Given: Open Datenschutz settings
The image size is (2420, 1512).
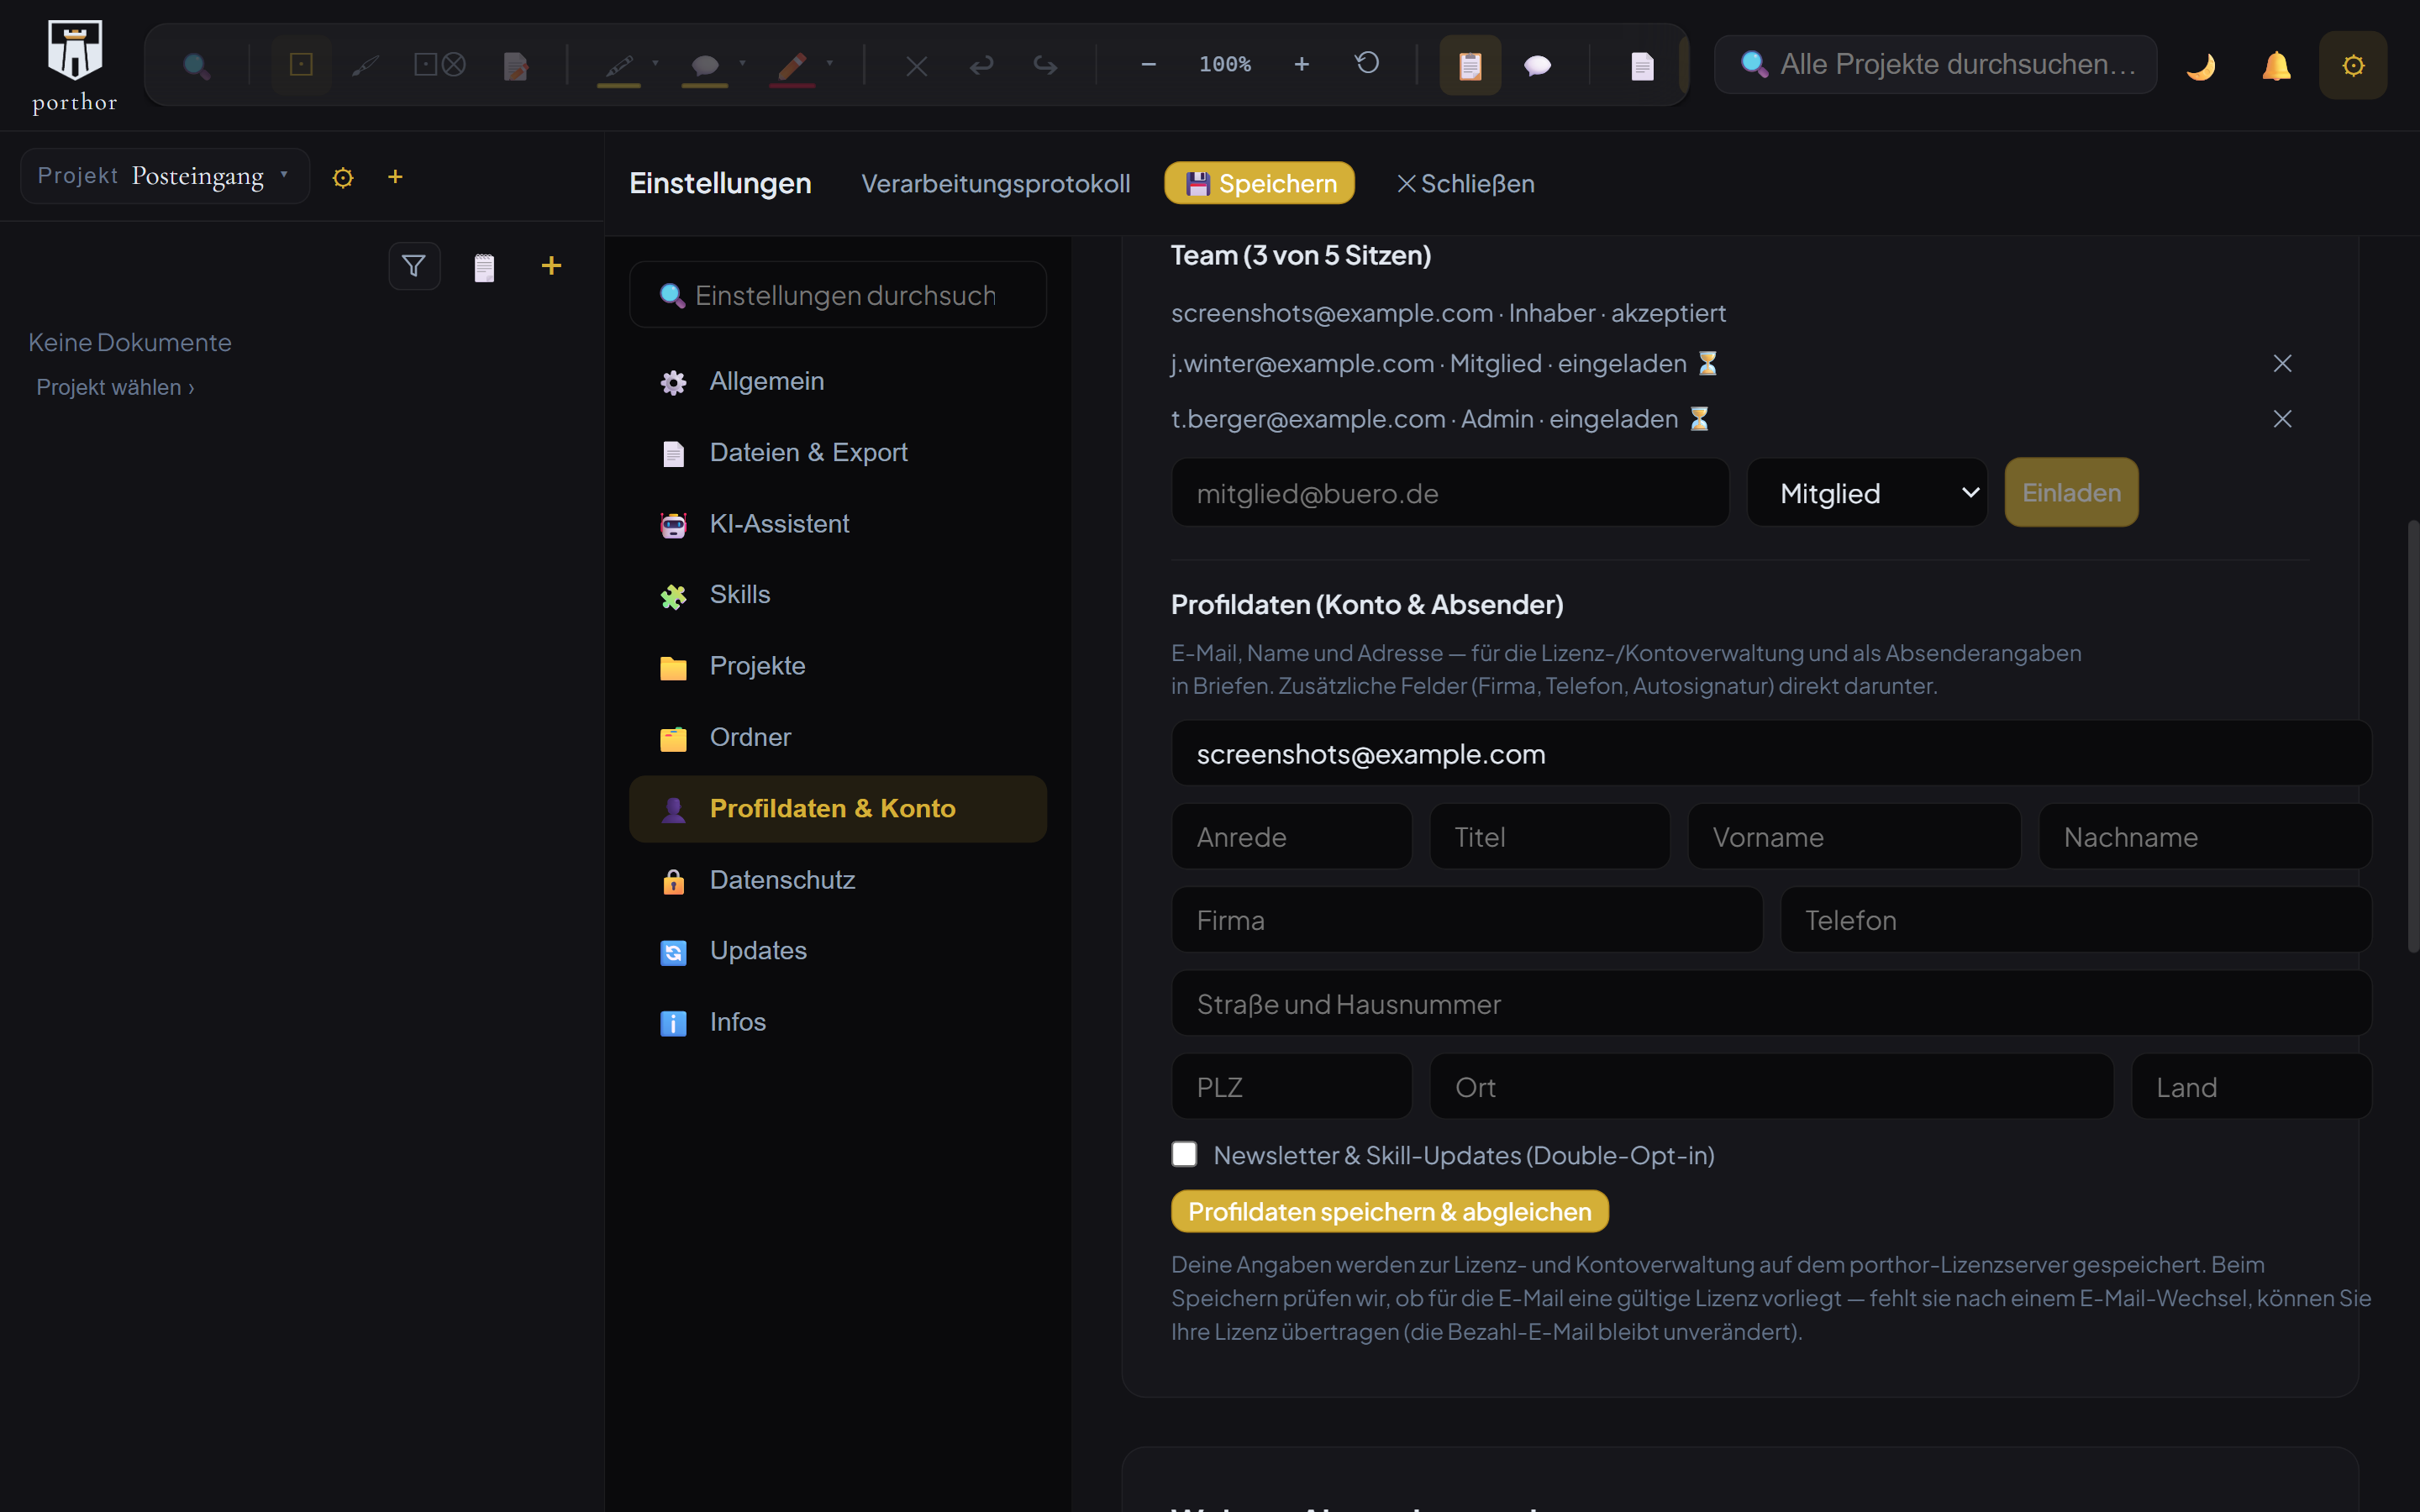Looking at the screenshot, I should (838, 880).
